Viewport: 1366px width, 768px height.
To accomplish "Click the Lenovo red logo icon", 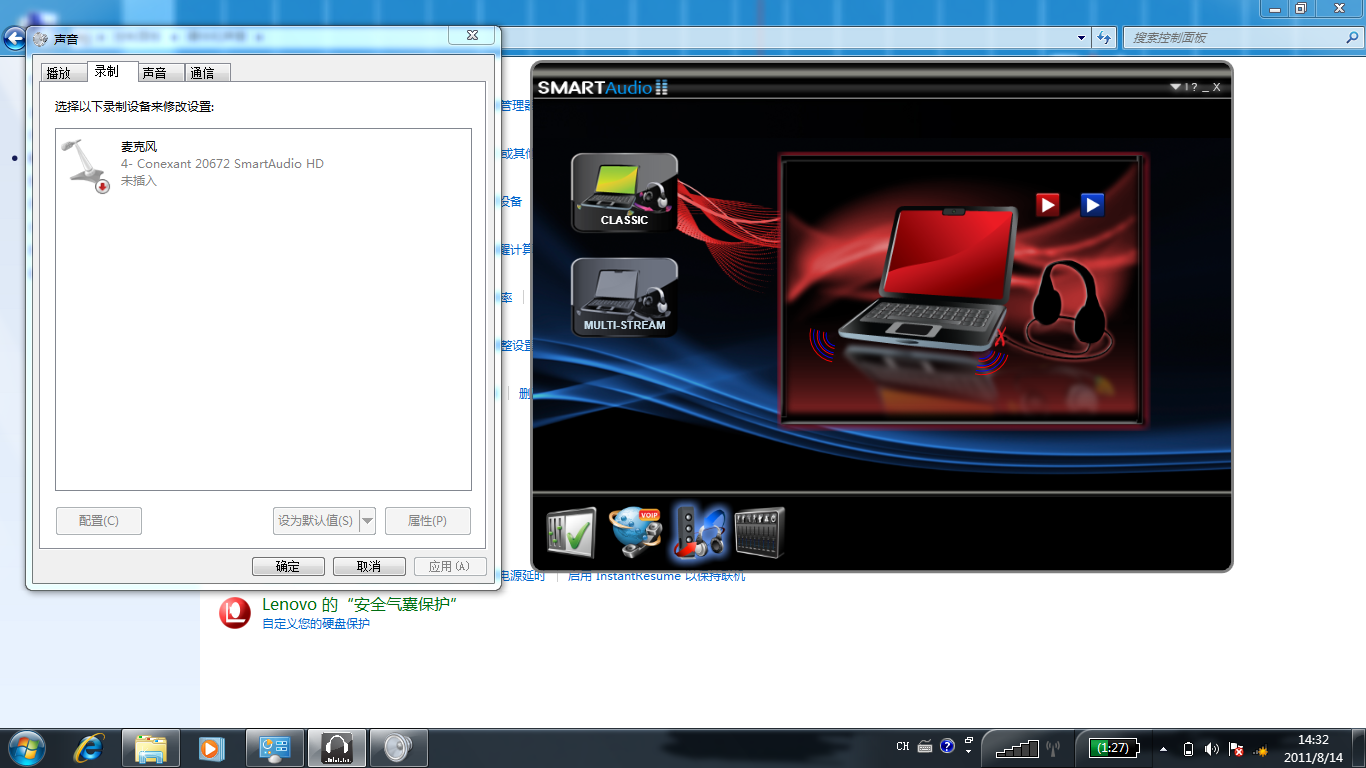I will [235, 612].
